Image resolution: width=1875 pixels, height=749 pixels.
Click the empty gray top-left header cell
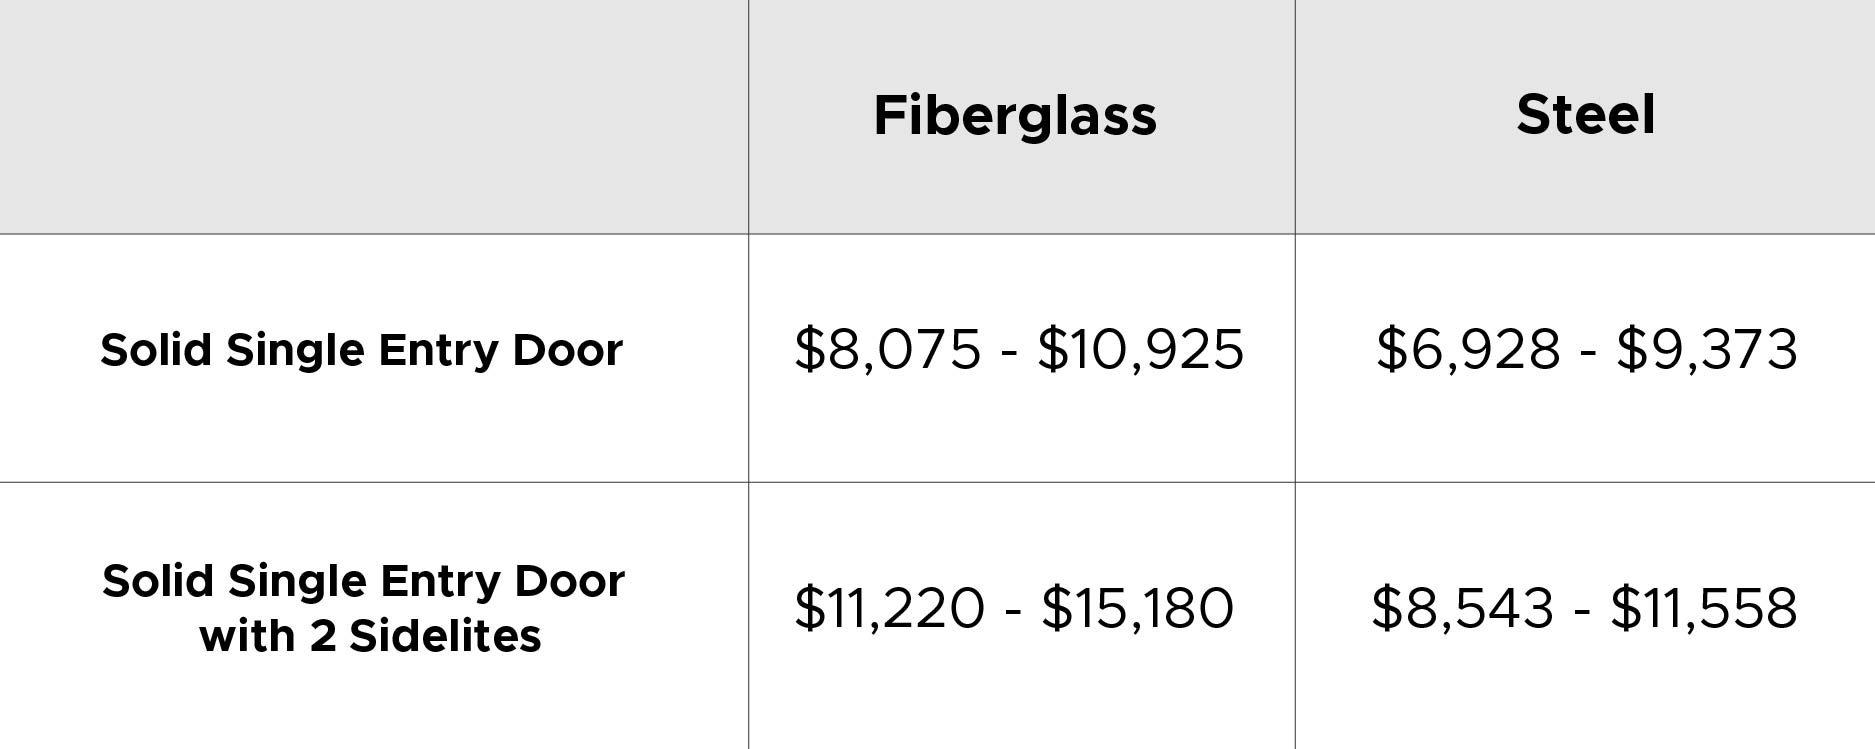tap(374, 117)
